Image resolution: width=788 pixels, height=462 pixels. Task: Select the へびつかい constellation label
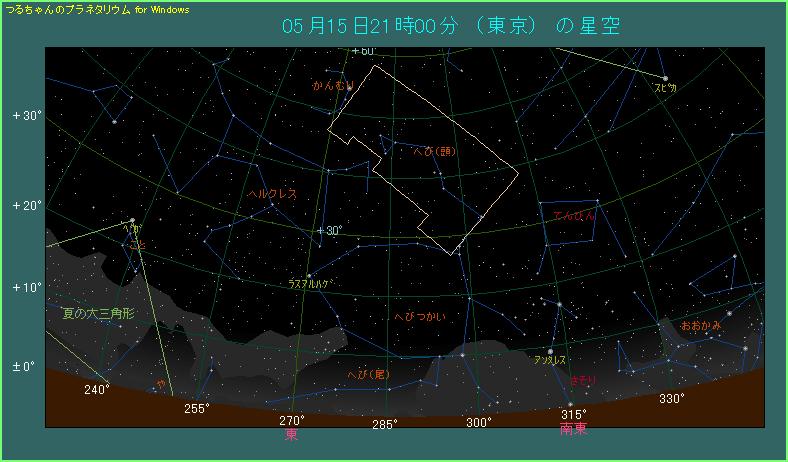pos(421,316)
